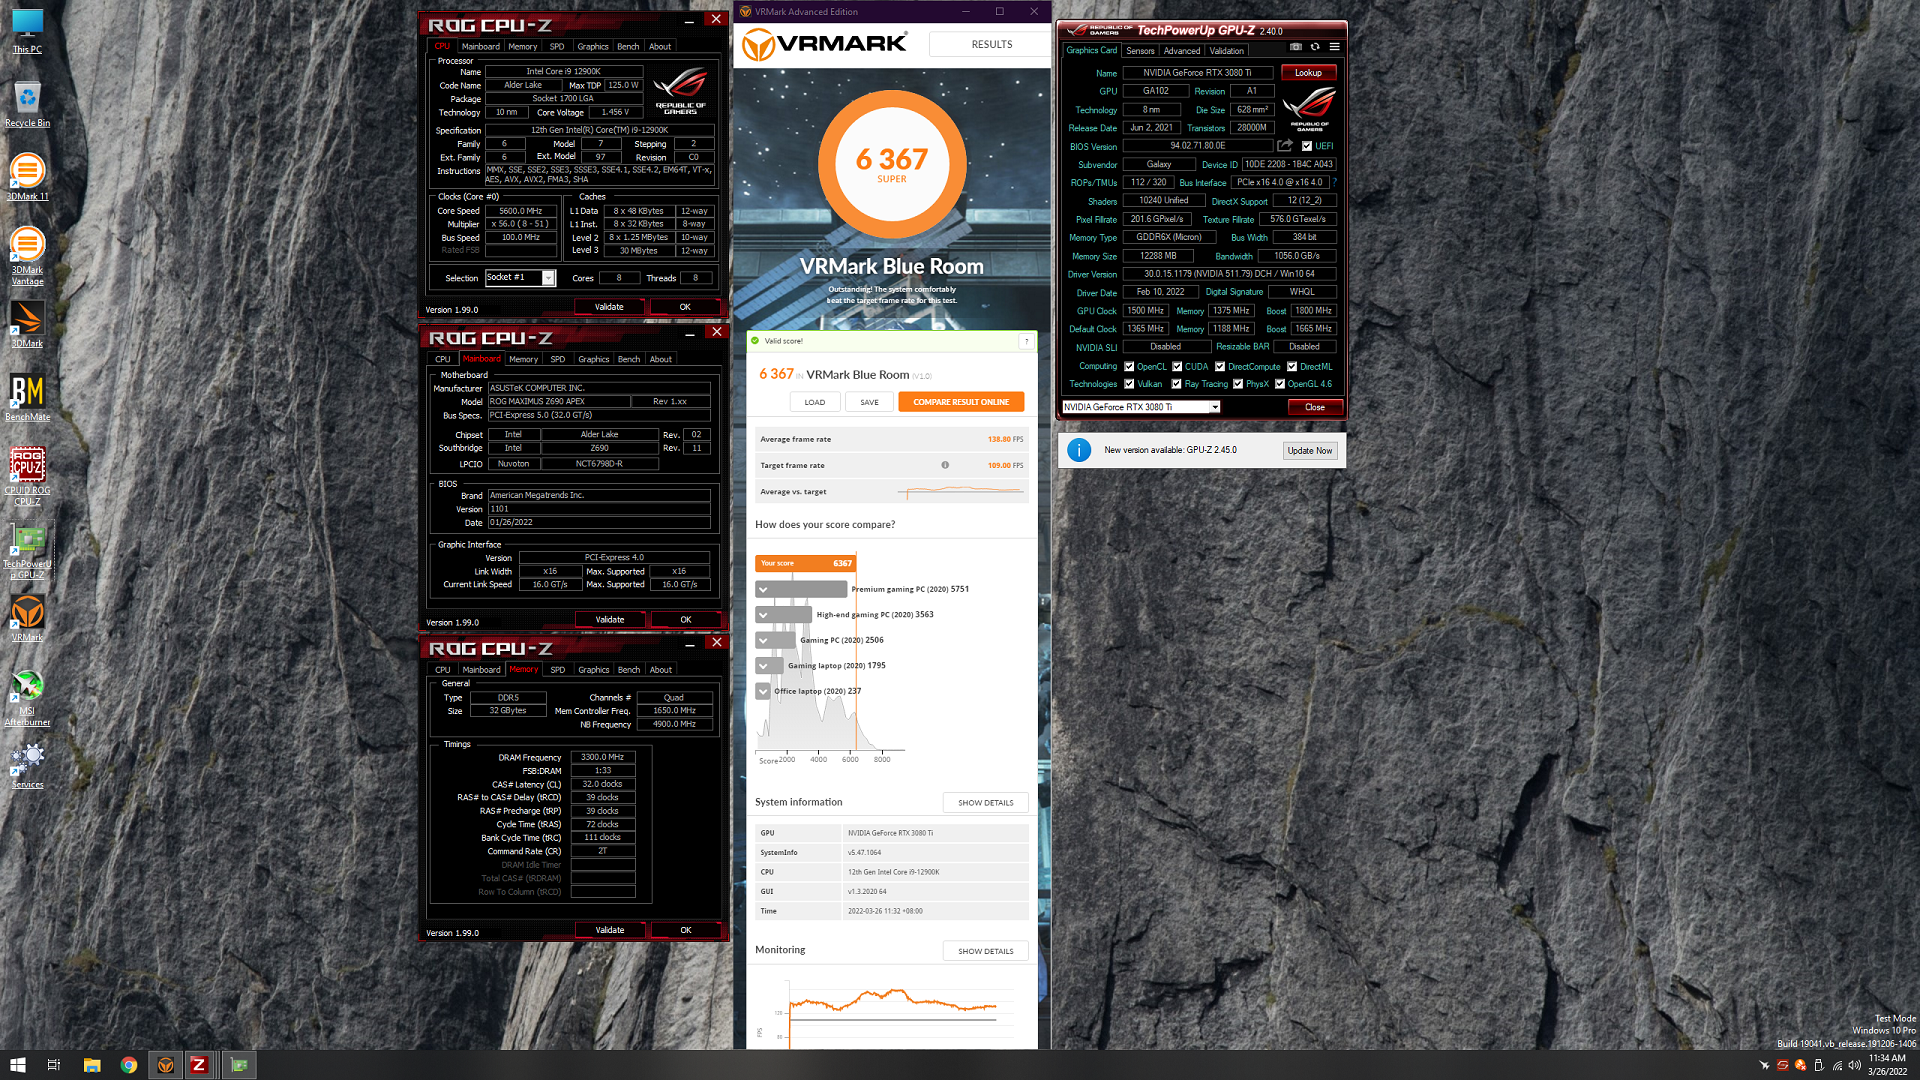Open the Recycle Bin desktop icon
Image resolution: width=1920 pixels, height=1080 pixels.
tap(27, 104)
